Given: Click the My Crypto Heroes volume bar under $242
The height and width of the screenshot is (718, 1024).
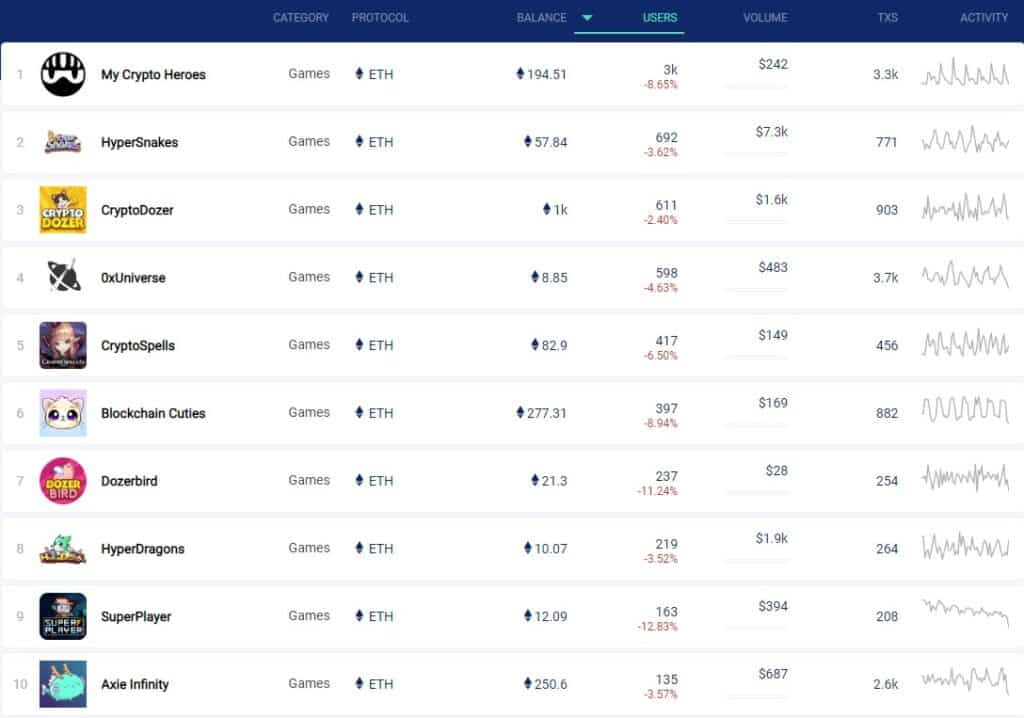Looking at the screenshot, I should point(757,86).
